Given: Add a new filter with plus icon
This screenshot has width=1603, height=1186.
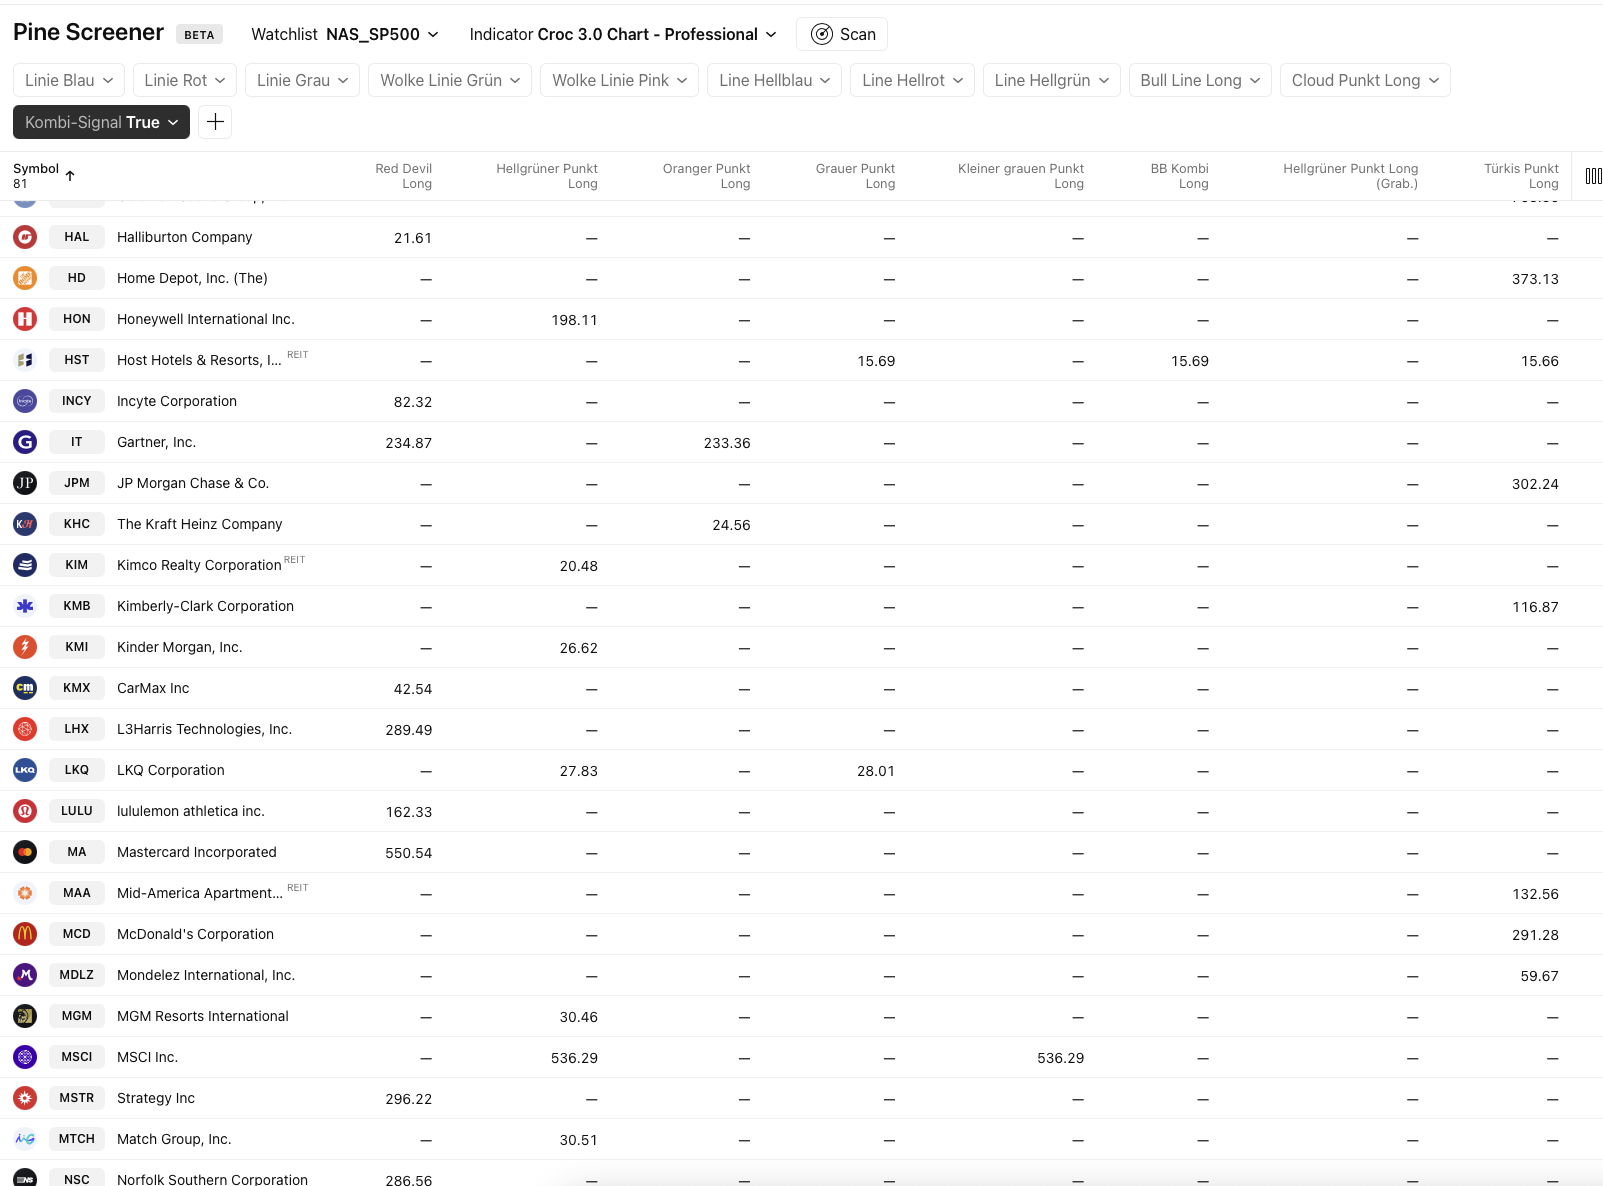Looking at the screenshot, I should [215, 122].
